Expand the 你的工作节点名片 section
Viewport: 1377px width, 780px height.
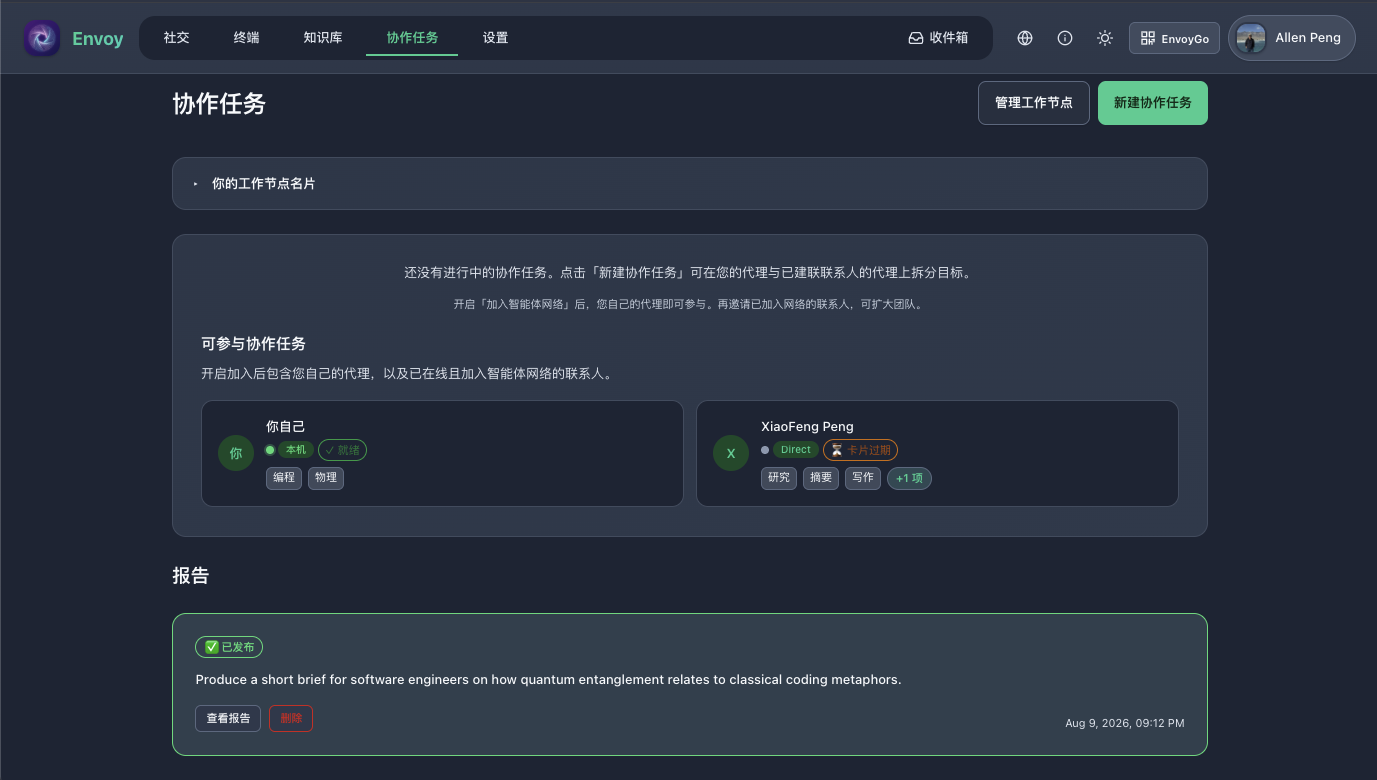690,184
